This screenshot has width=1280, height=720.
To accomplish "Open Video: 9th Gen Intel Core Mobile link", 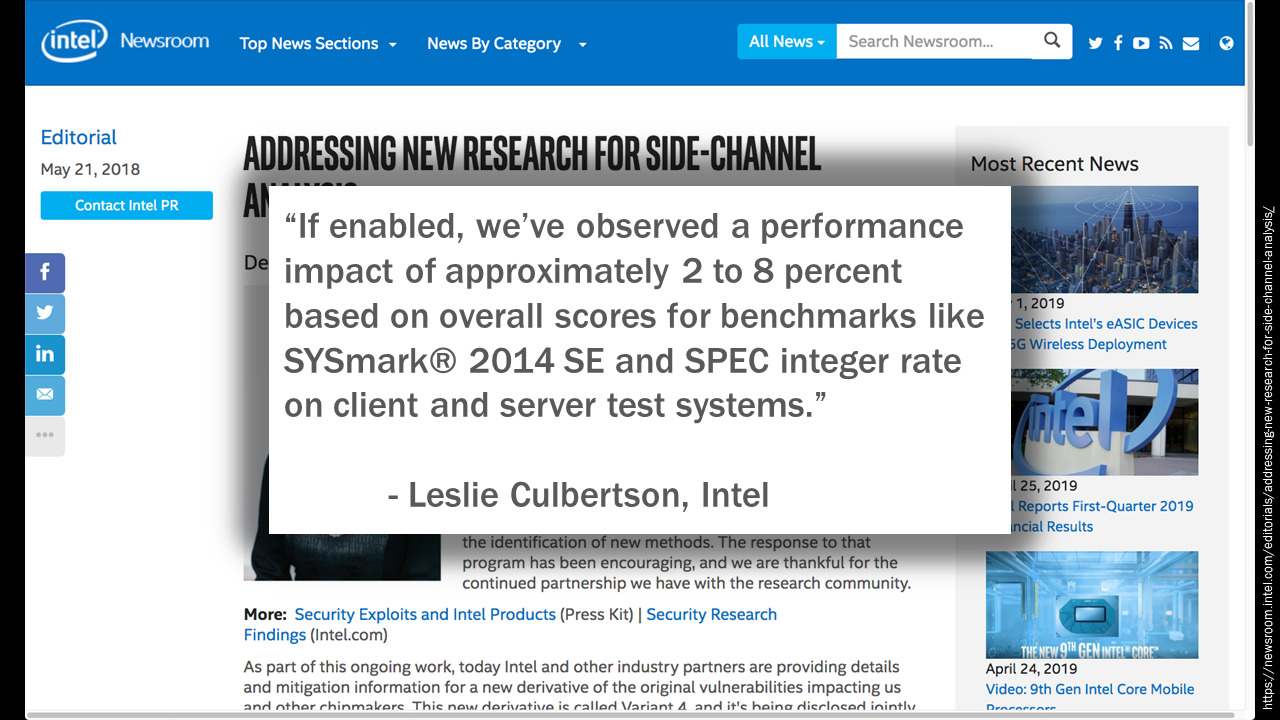I will point(1090,698).
